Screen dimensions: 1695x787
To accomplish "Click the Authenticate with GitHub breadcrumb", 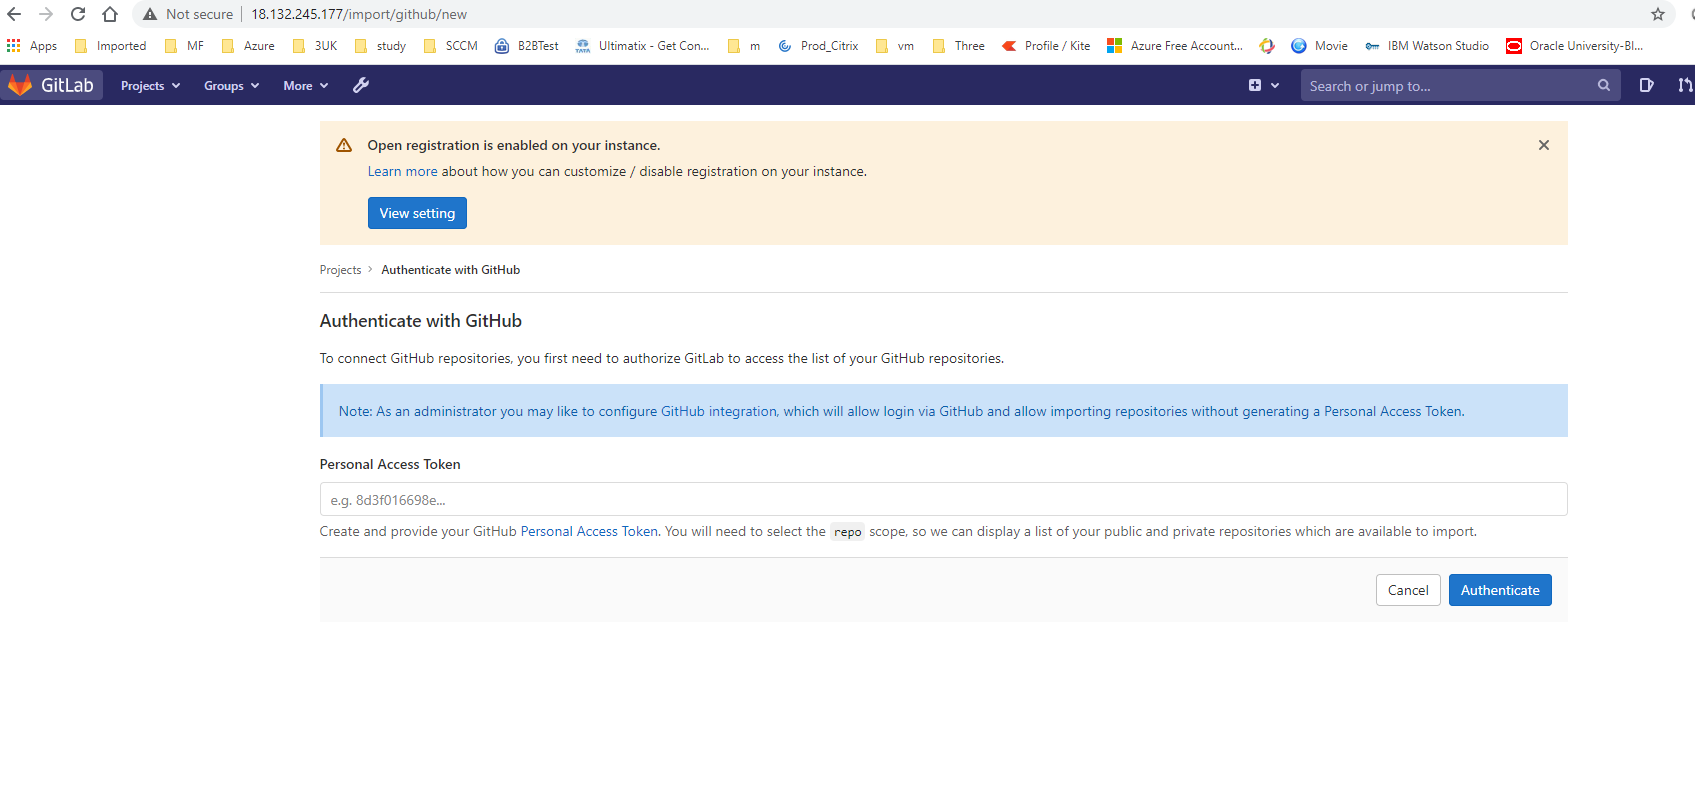I will [451, 270].
